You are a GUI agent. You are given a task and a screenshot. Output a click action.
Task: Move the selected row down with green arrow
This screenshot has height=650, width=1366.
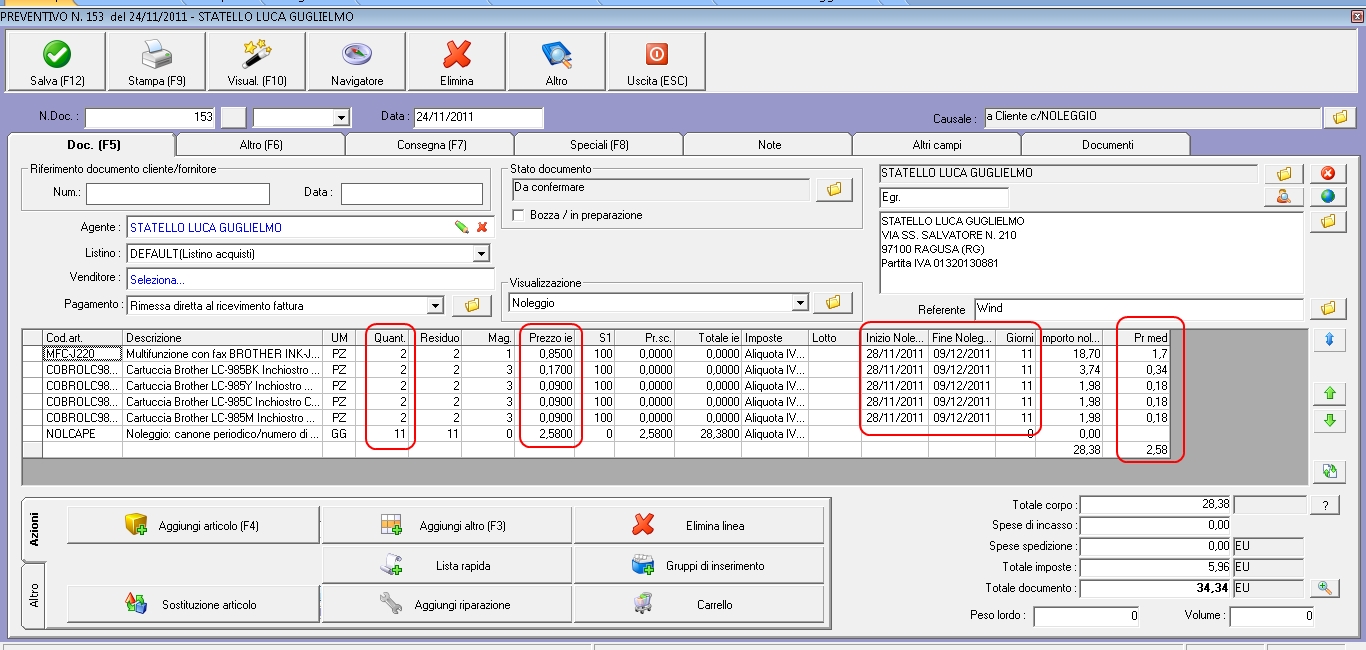click(x=1329, y=421)
